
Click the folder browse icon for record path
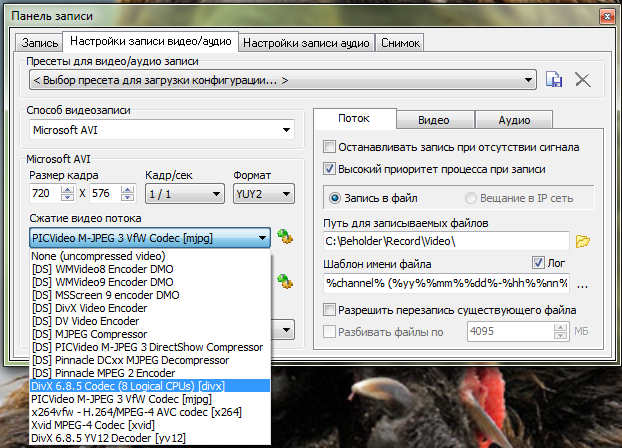click(585, 241)
